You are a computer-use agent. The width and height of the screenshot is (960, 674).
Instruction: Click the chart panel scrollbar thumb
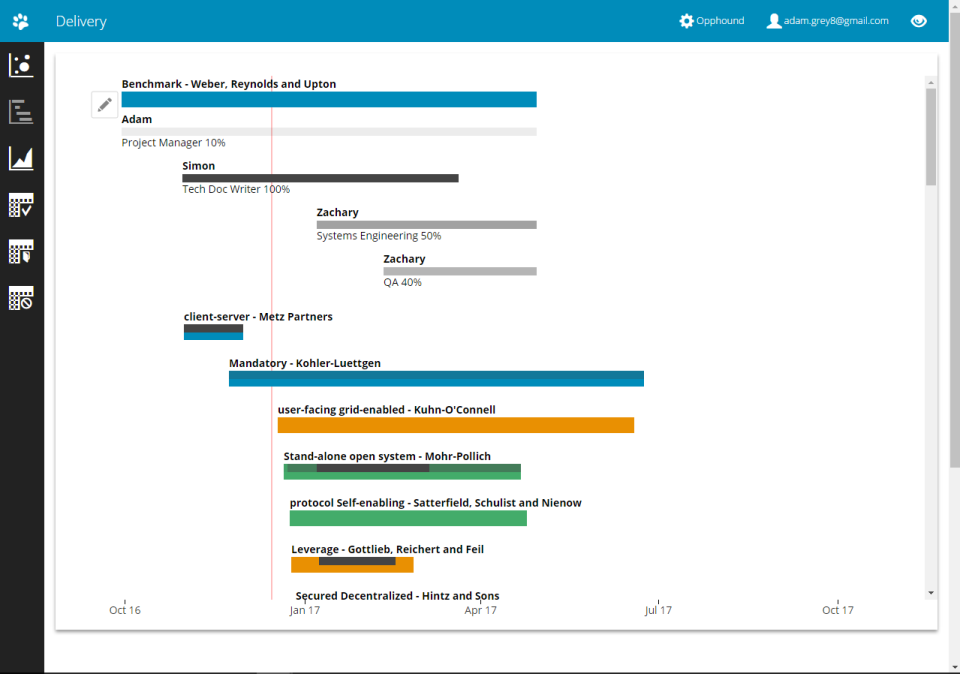tap(931, 137)
